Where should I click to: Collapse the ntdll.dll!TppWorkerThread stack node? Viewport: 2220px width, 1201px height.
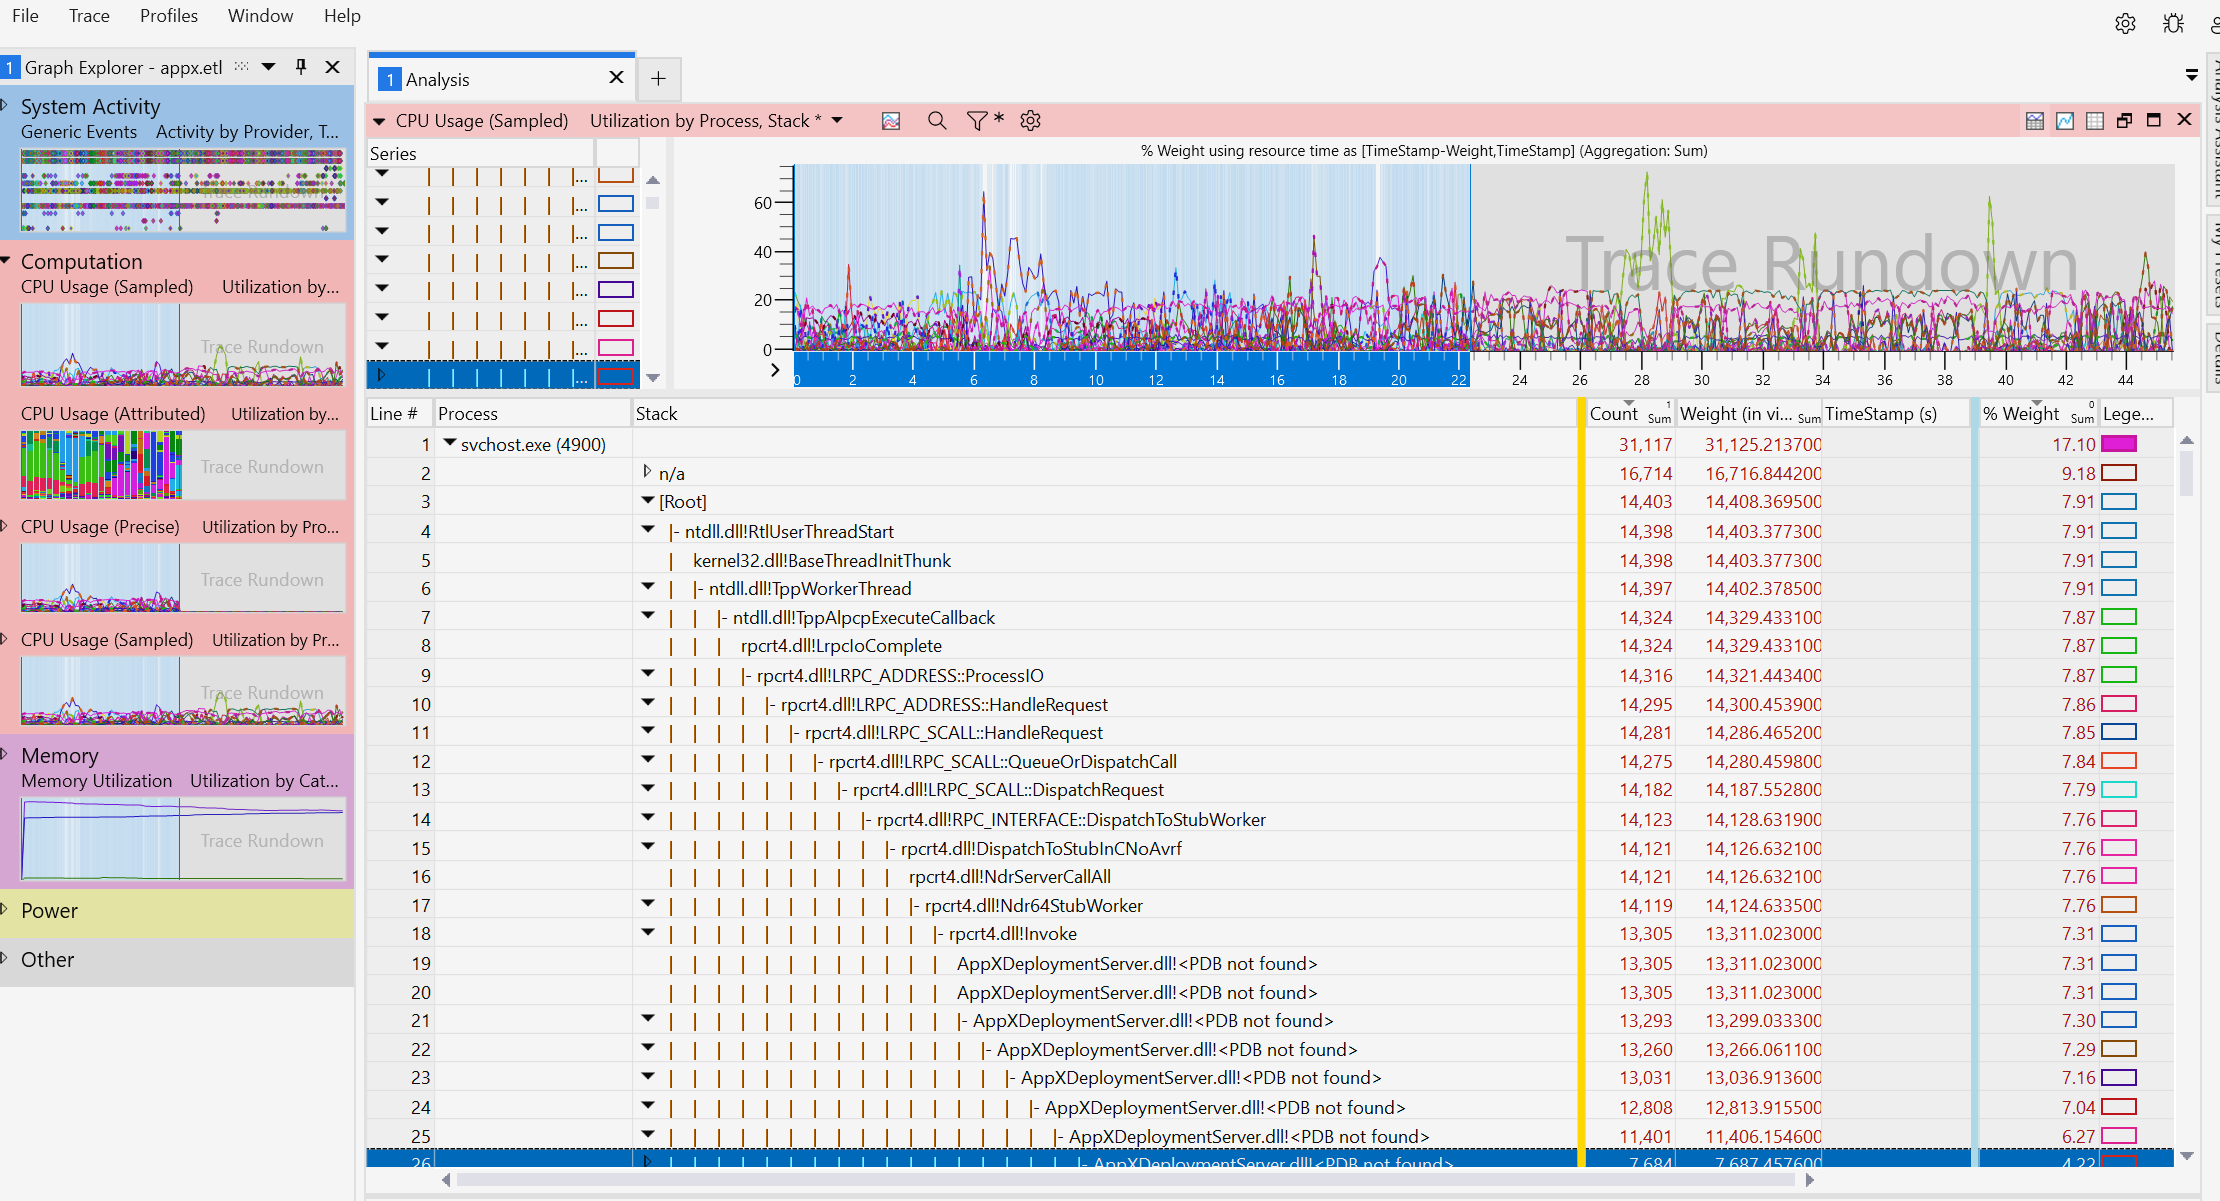click(x=648, y=587)
